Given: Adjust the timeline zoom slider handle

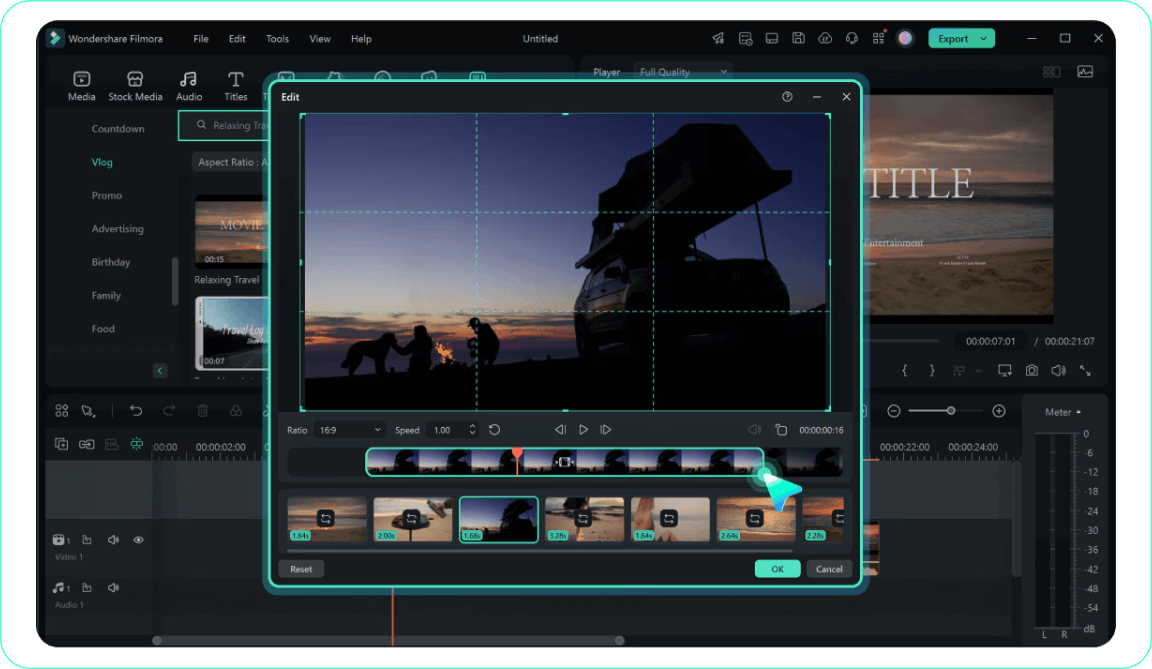Looking at the screenshot, I should point(951,411).
